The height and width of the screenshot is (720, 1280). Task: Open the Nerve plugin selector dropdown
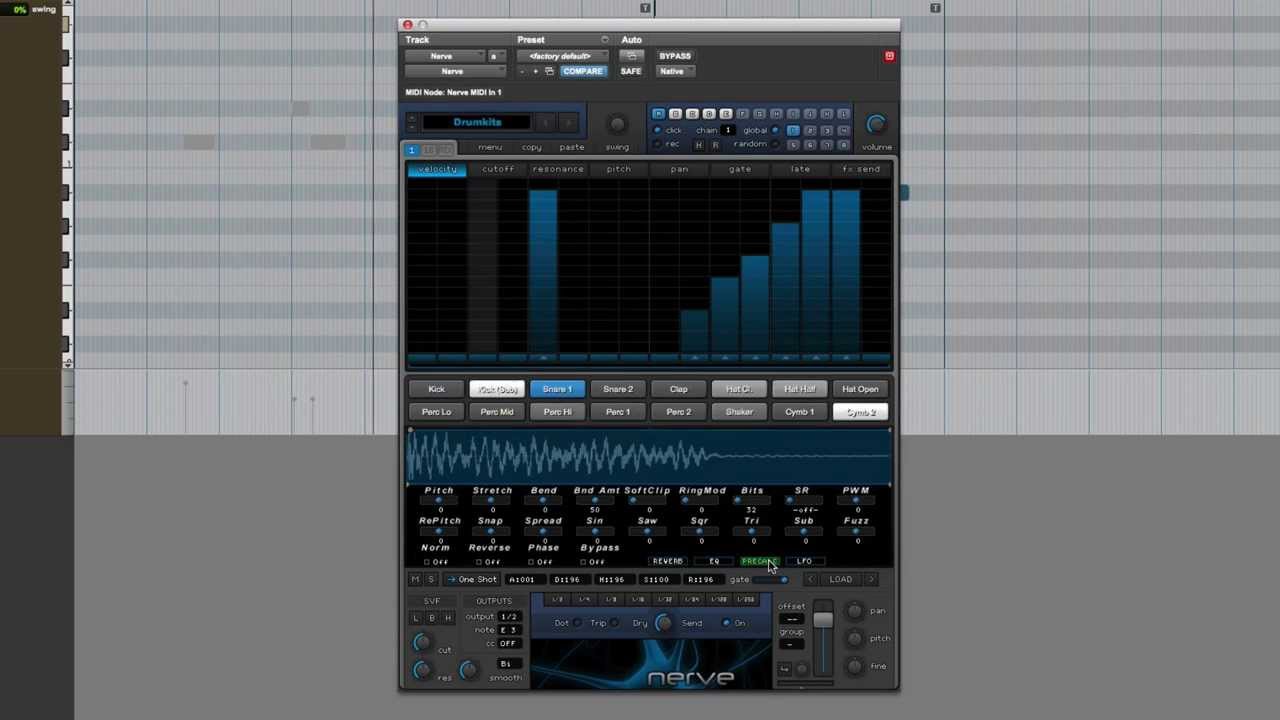(x=454, y=71)
